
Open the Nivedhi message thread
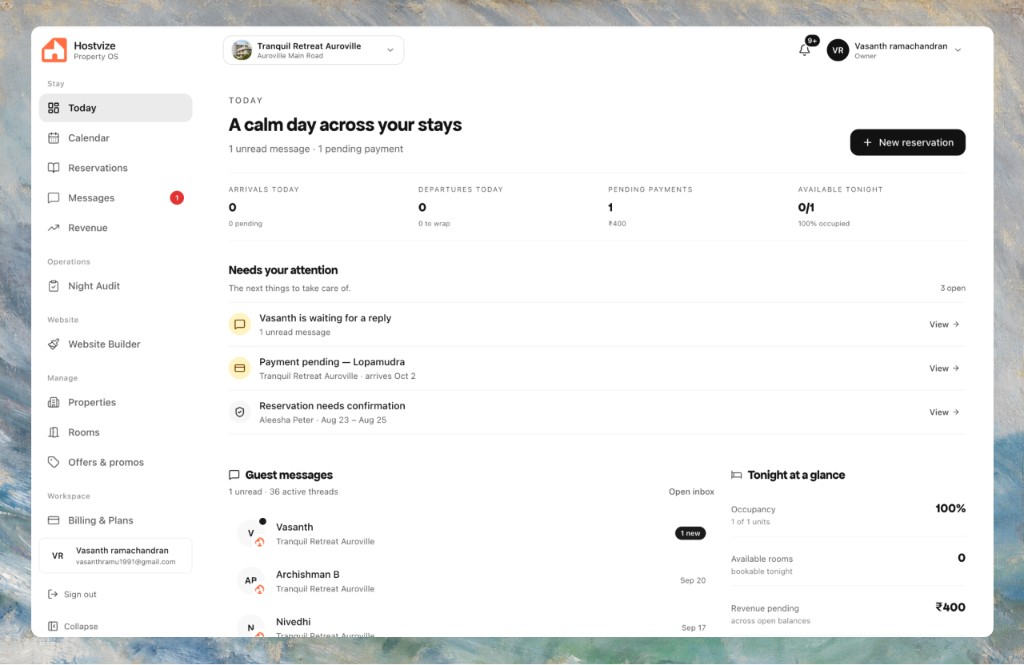[472, 625]
